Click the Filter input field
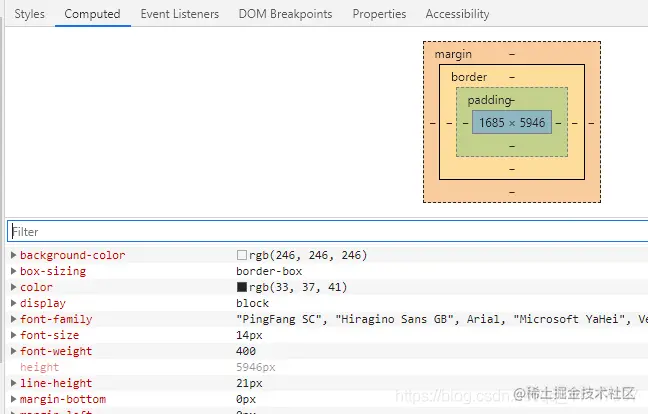The width and height of the screenshot is (648, 414). click(328, 231)
